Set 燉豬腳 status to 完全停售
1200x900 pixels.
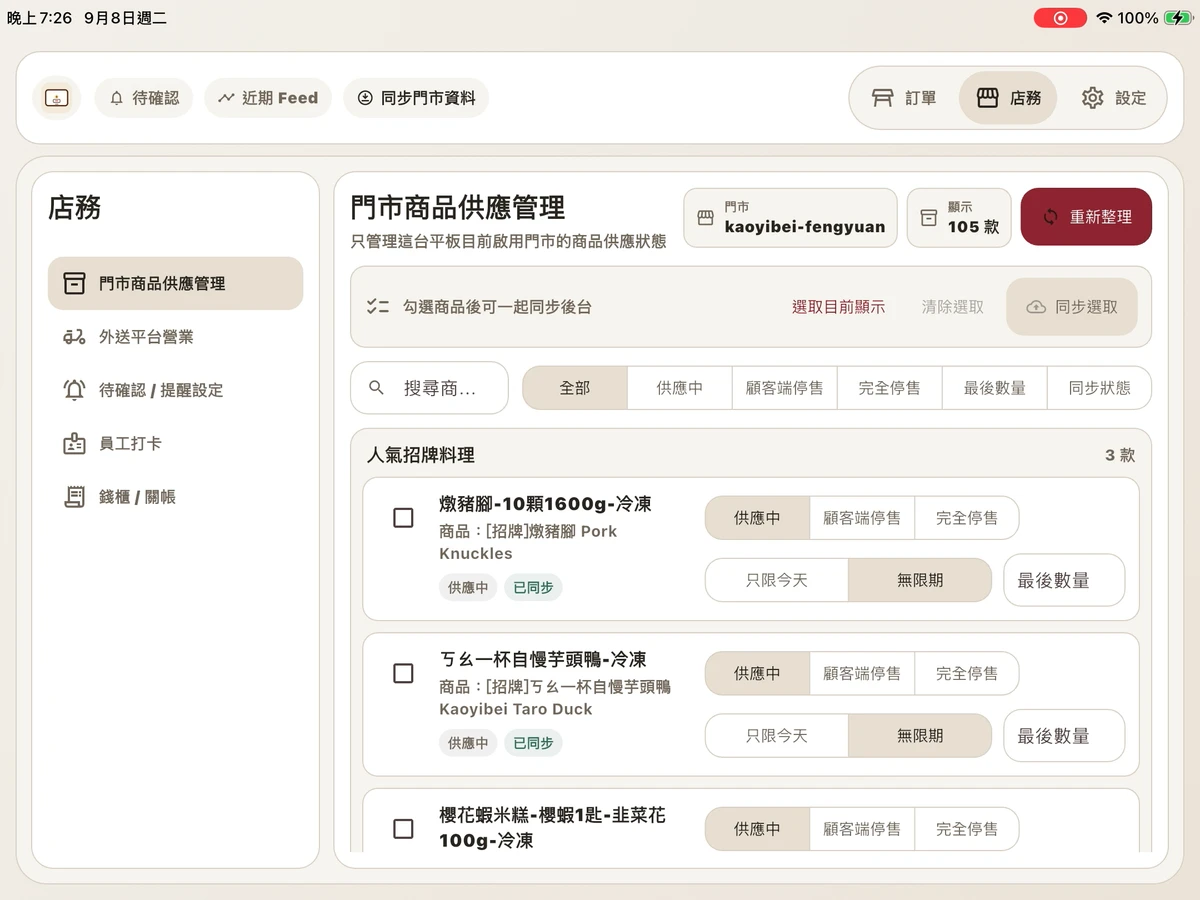pyautogui.click(x=967, y=518)
